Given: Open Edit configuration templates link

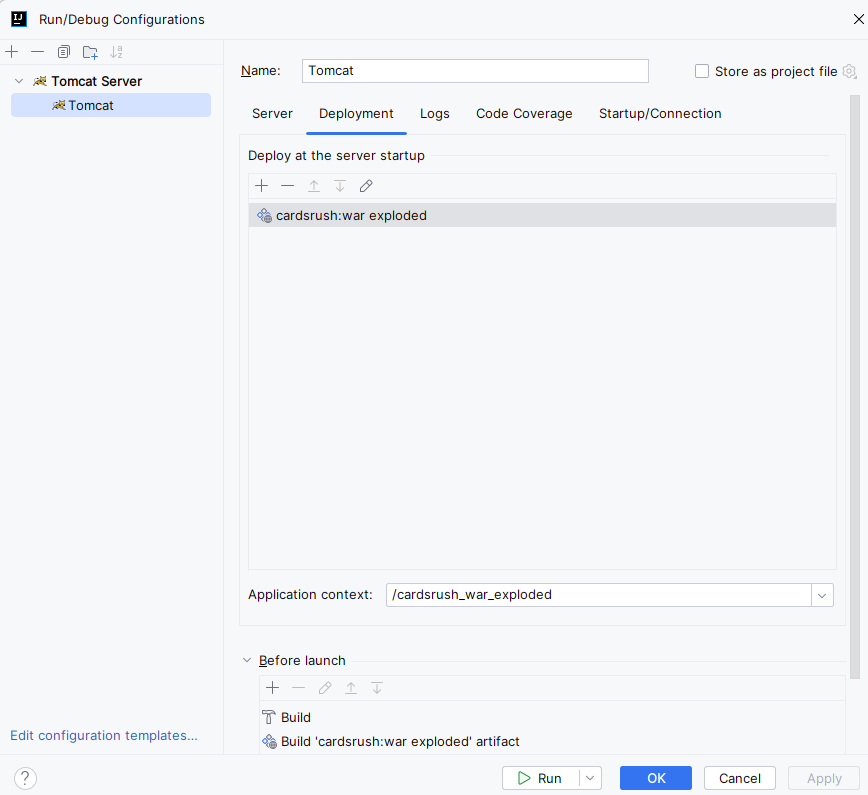Looking at the screenshot, I should [104, 735].
